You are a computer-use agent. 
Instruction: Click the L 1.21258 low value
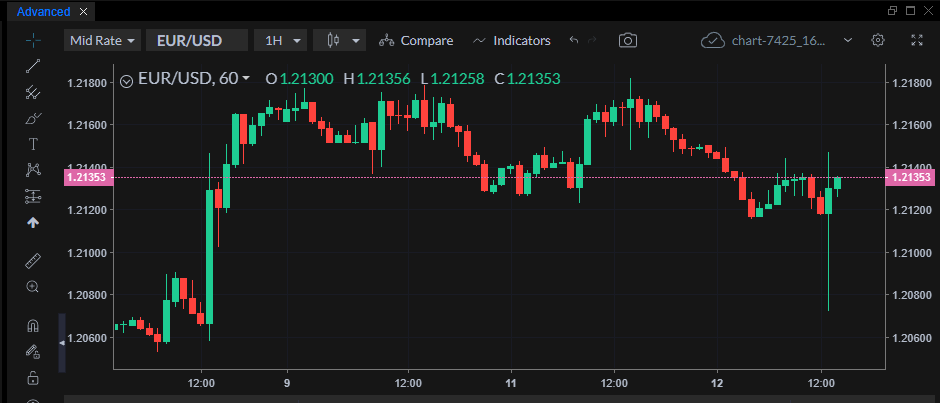tap(452, 79)
